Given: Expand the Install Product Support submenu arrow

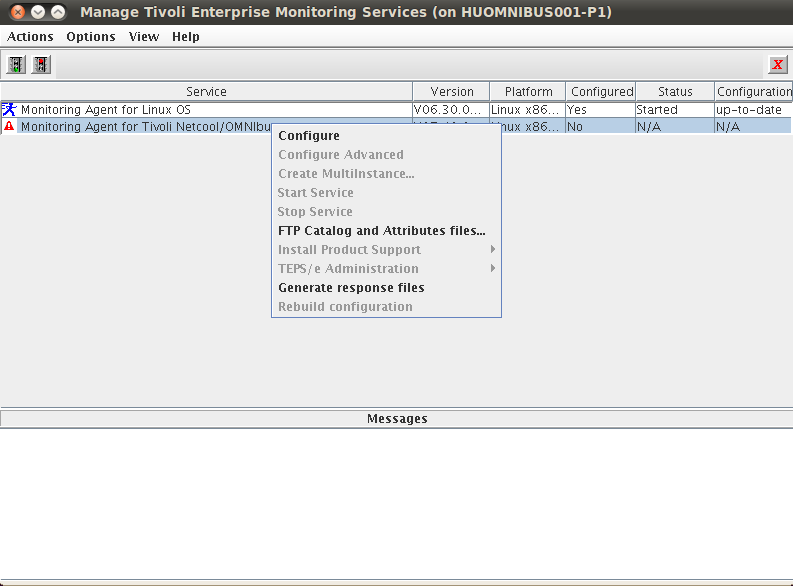Looking at the screenshot, I should tap(493, 249).
